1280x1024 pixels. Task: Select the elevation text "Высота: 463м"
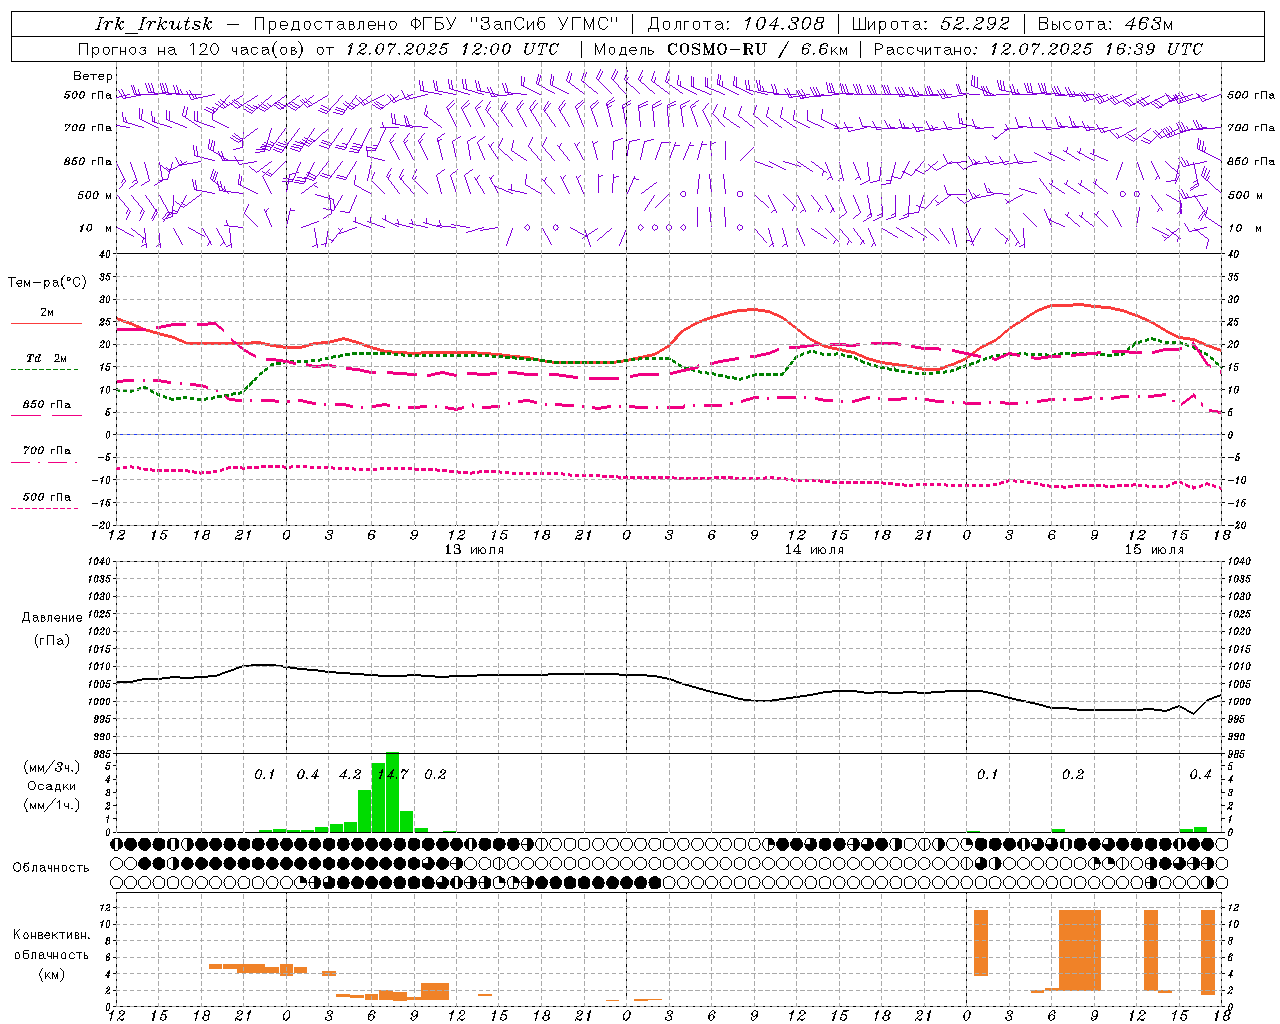pyautogui.click(x=1105, y=24)
